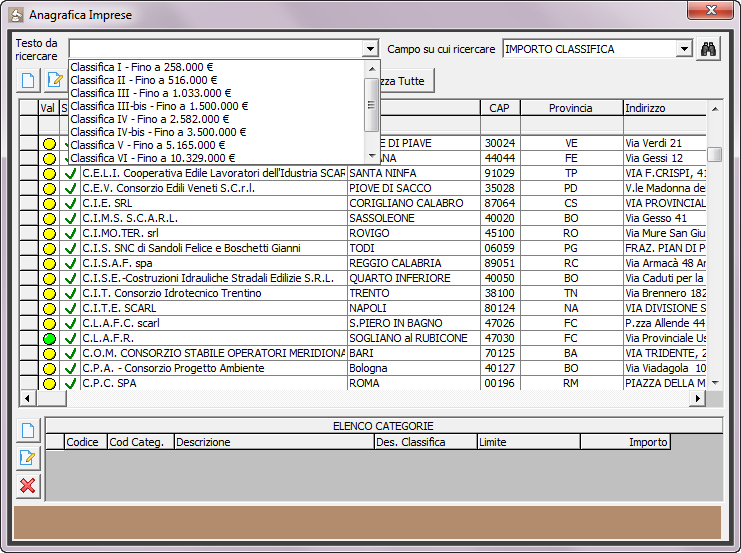Screen dimensions: 741x553
Task: Click yellow status circle for C.P.C. SPA
Action: (x=49, y=384)
